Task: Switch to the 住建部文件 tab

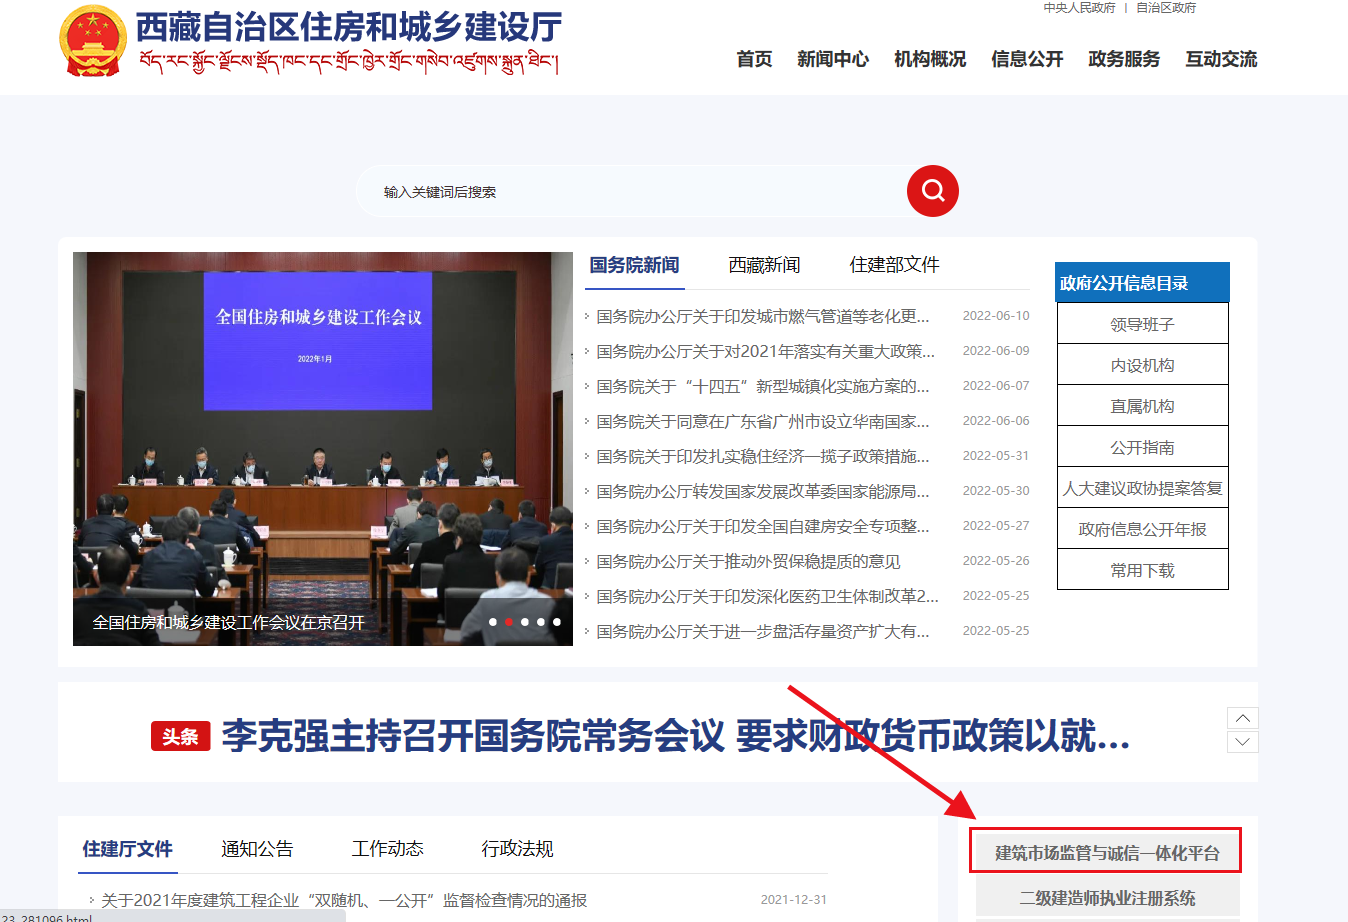Action: click(x=893, y=264)
